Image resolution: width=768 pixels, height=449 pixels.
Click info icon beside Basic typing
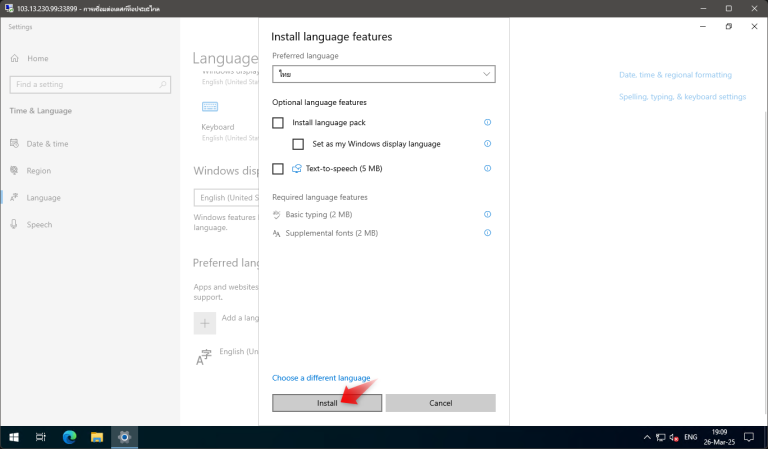pos(487,214)
